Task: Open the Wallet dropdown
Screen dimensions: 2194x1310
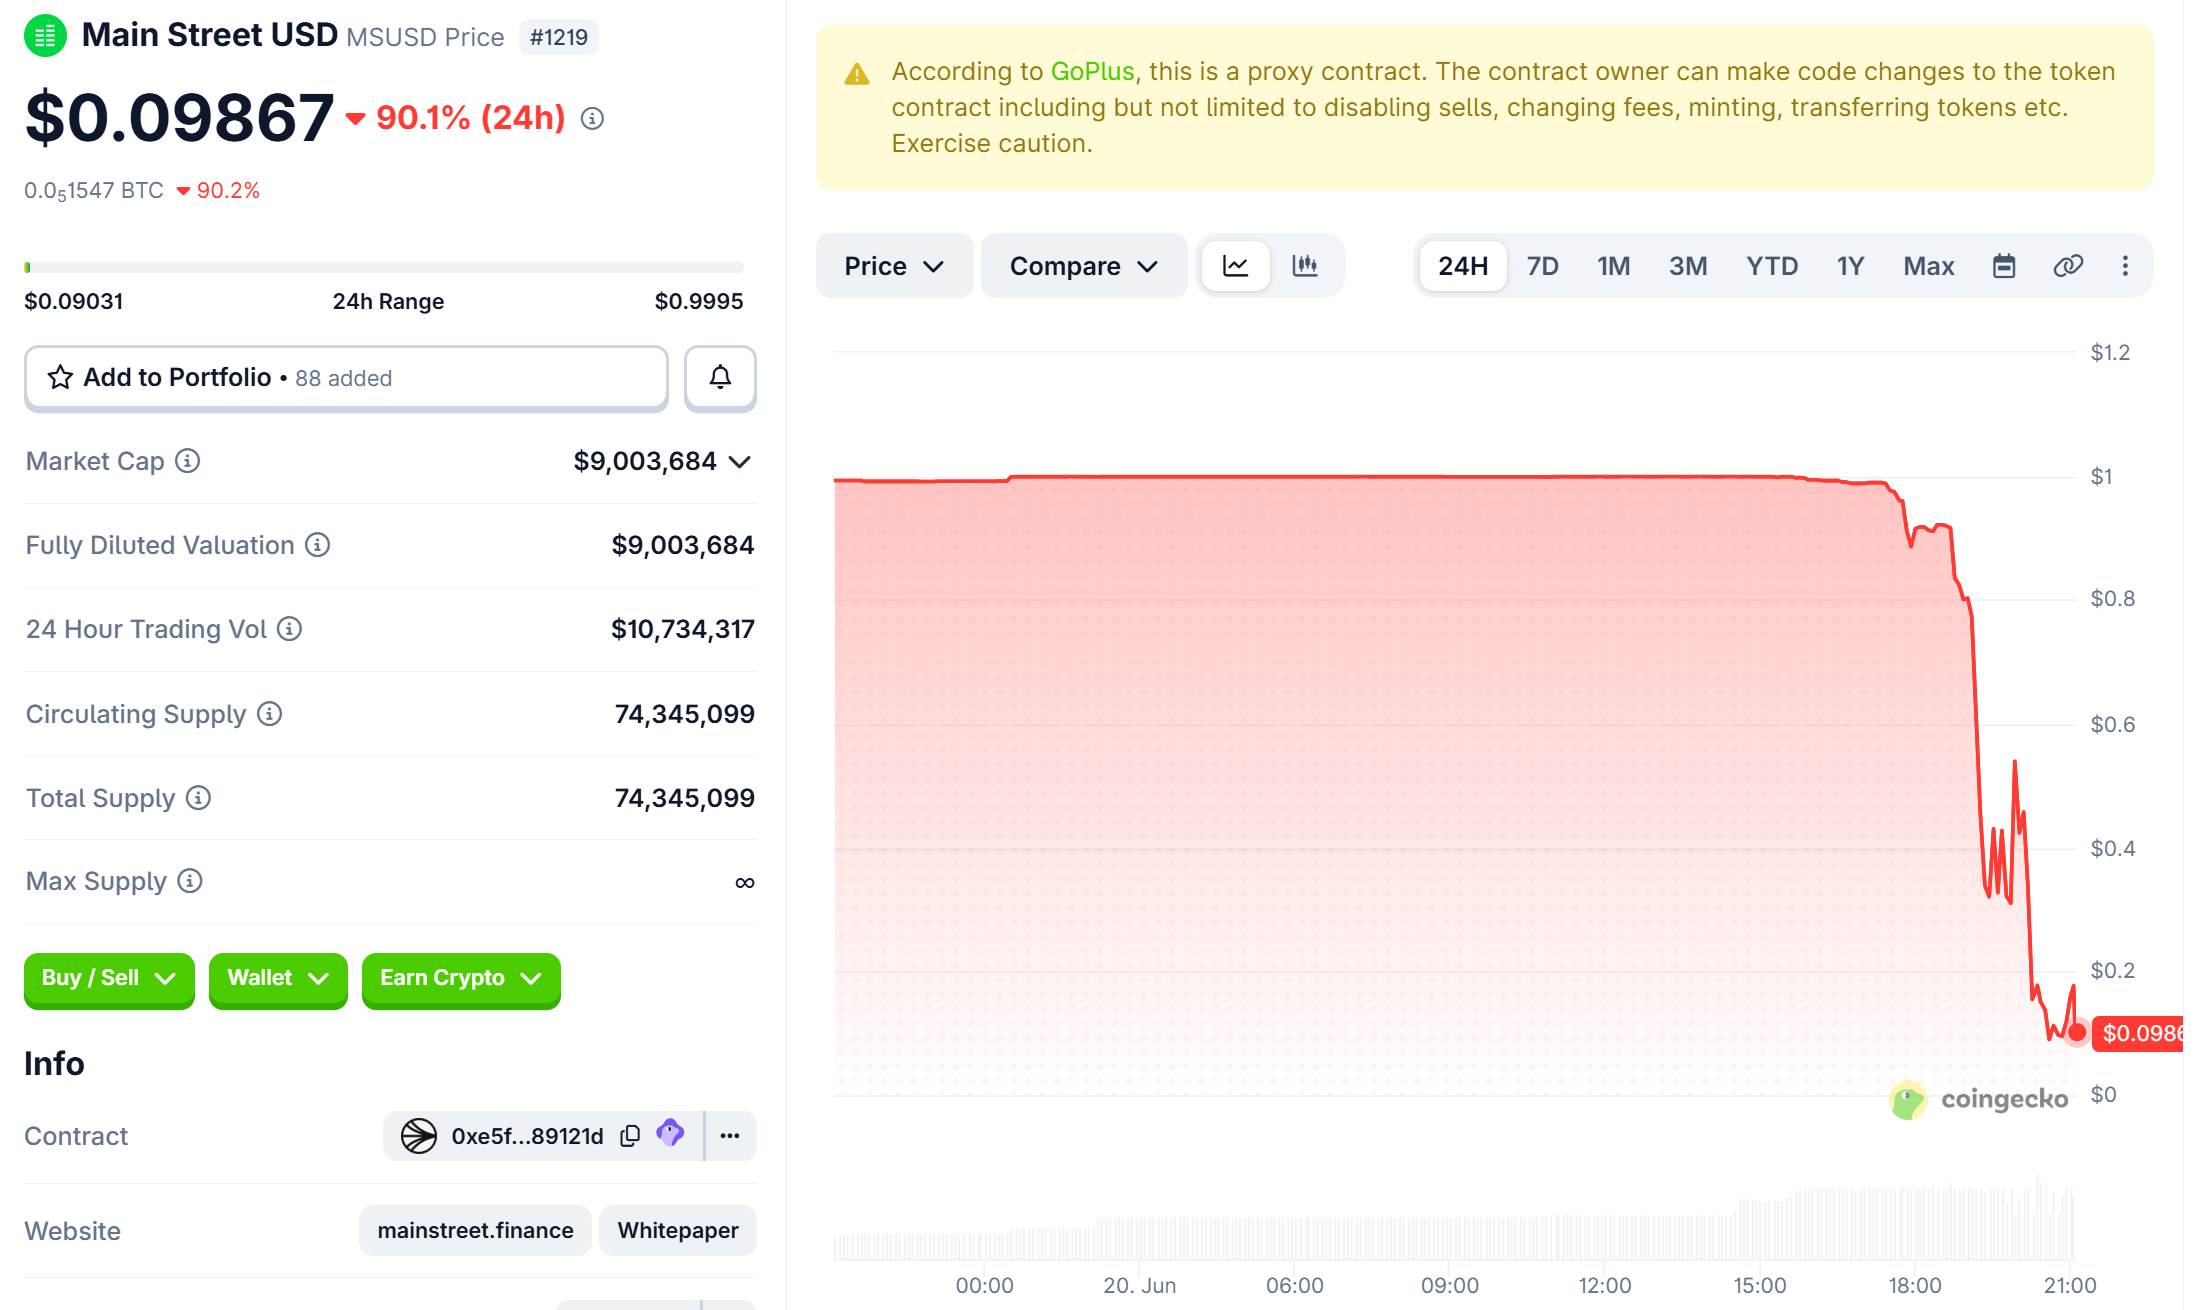Action: point(278,979)
